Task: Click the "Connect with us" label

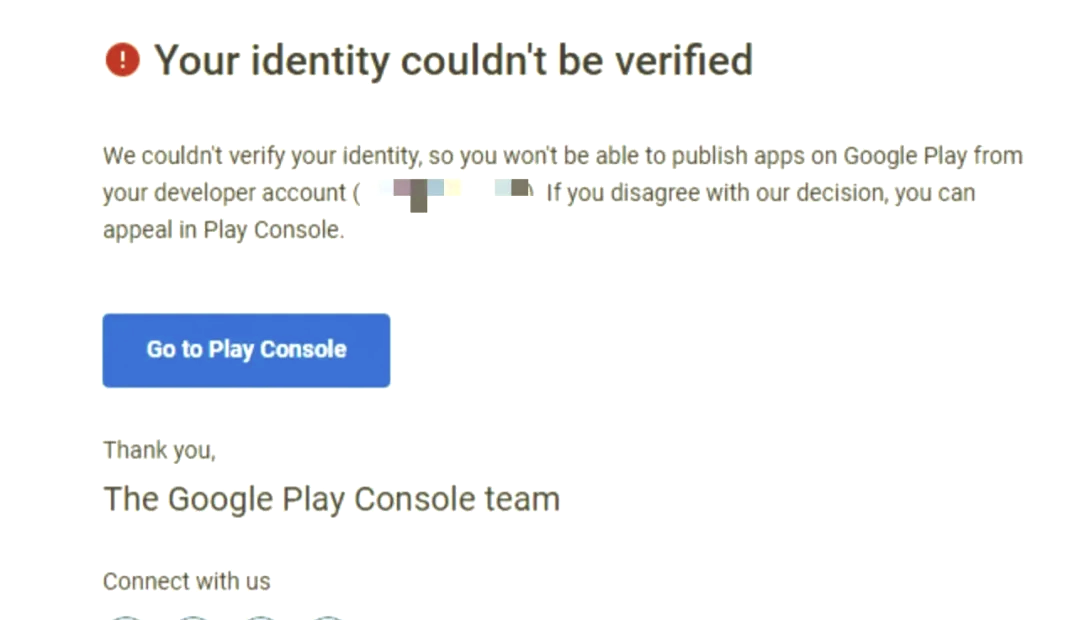Action: (x=187, y=581)
